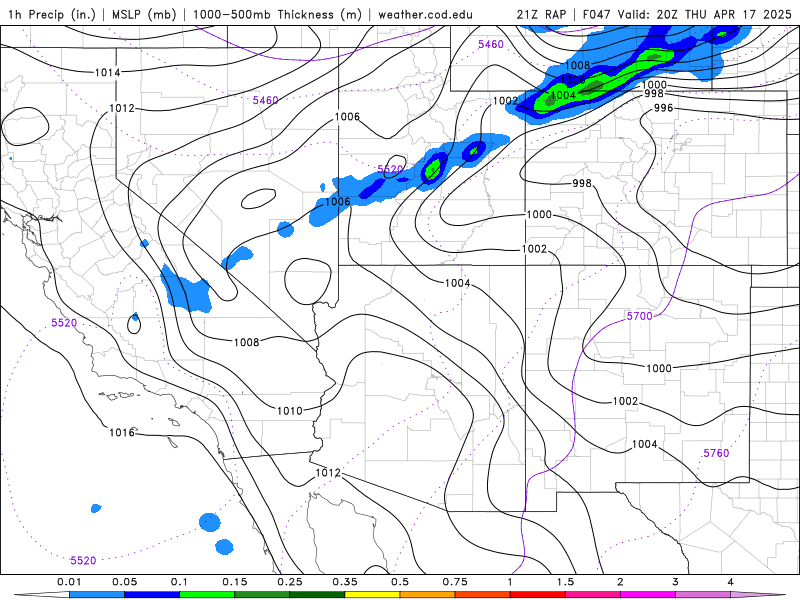Image resolution: width=800 pixels, height=600 pixels.
Task: Select the medium green 0.15–0.25 legend swatch
Action: pos(262,595)
